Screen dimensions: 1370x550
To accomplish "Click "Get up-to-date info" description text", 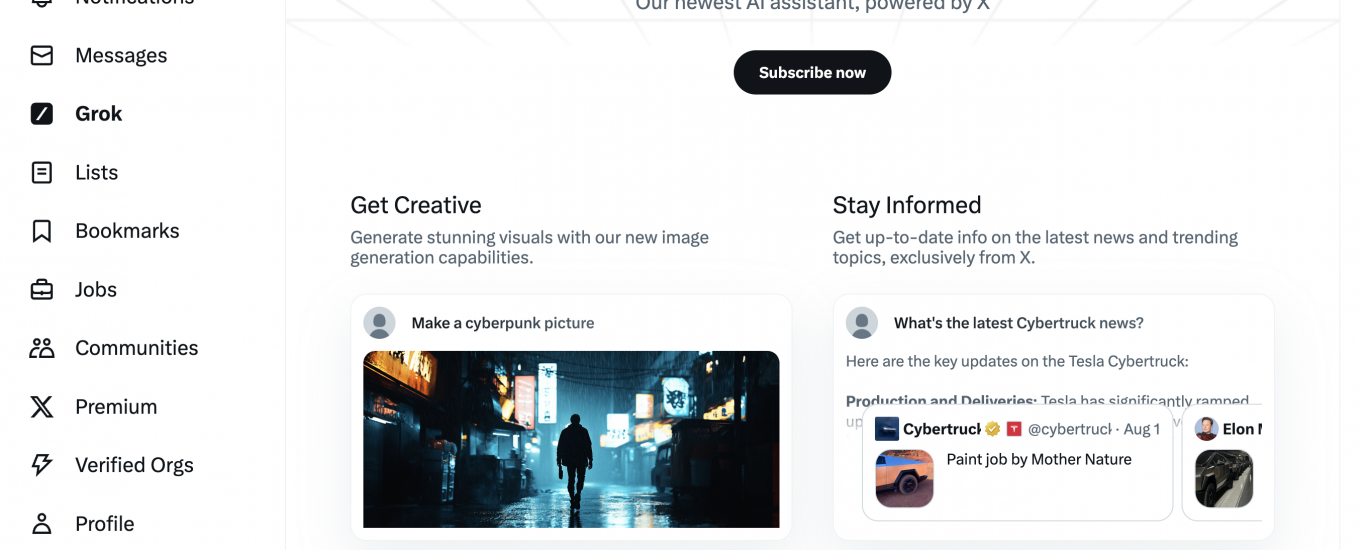I will pyautogui.click(x=1035, y=247).
